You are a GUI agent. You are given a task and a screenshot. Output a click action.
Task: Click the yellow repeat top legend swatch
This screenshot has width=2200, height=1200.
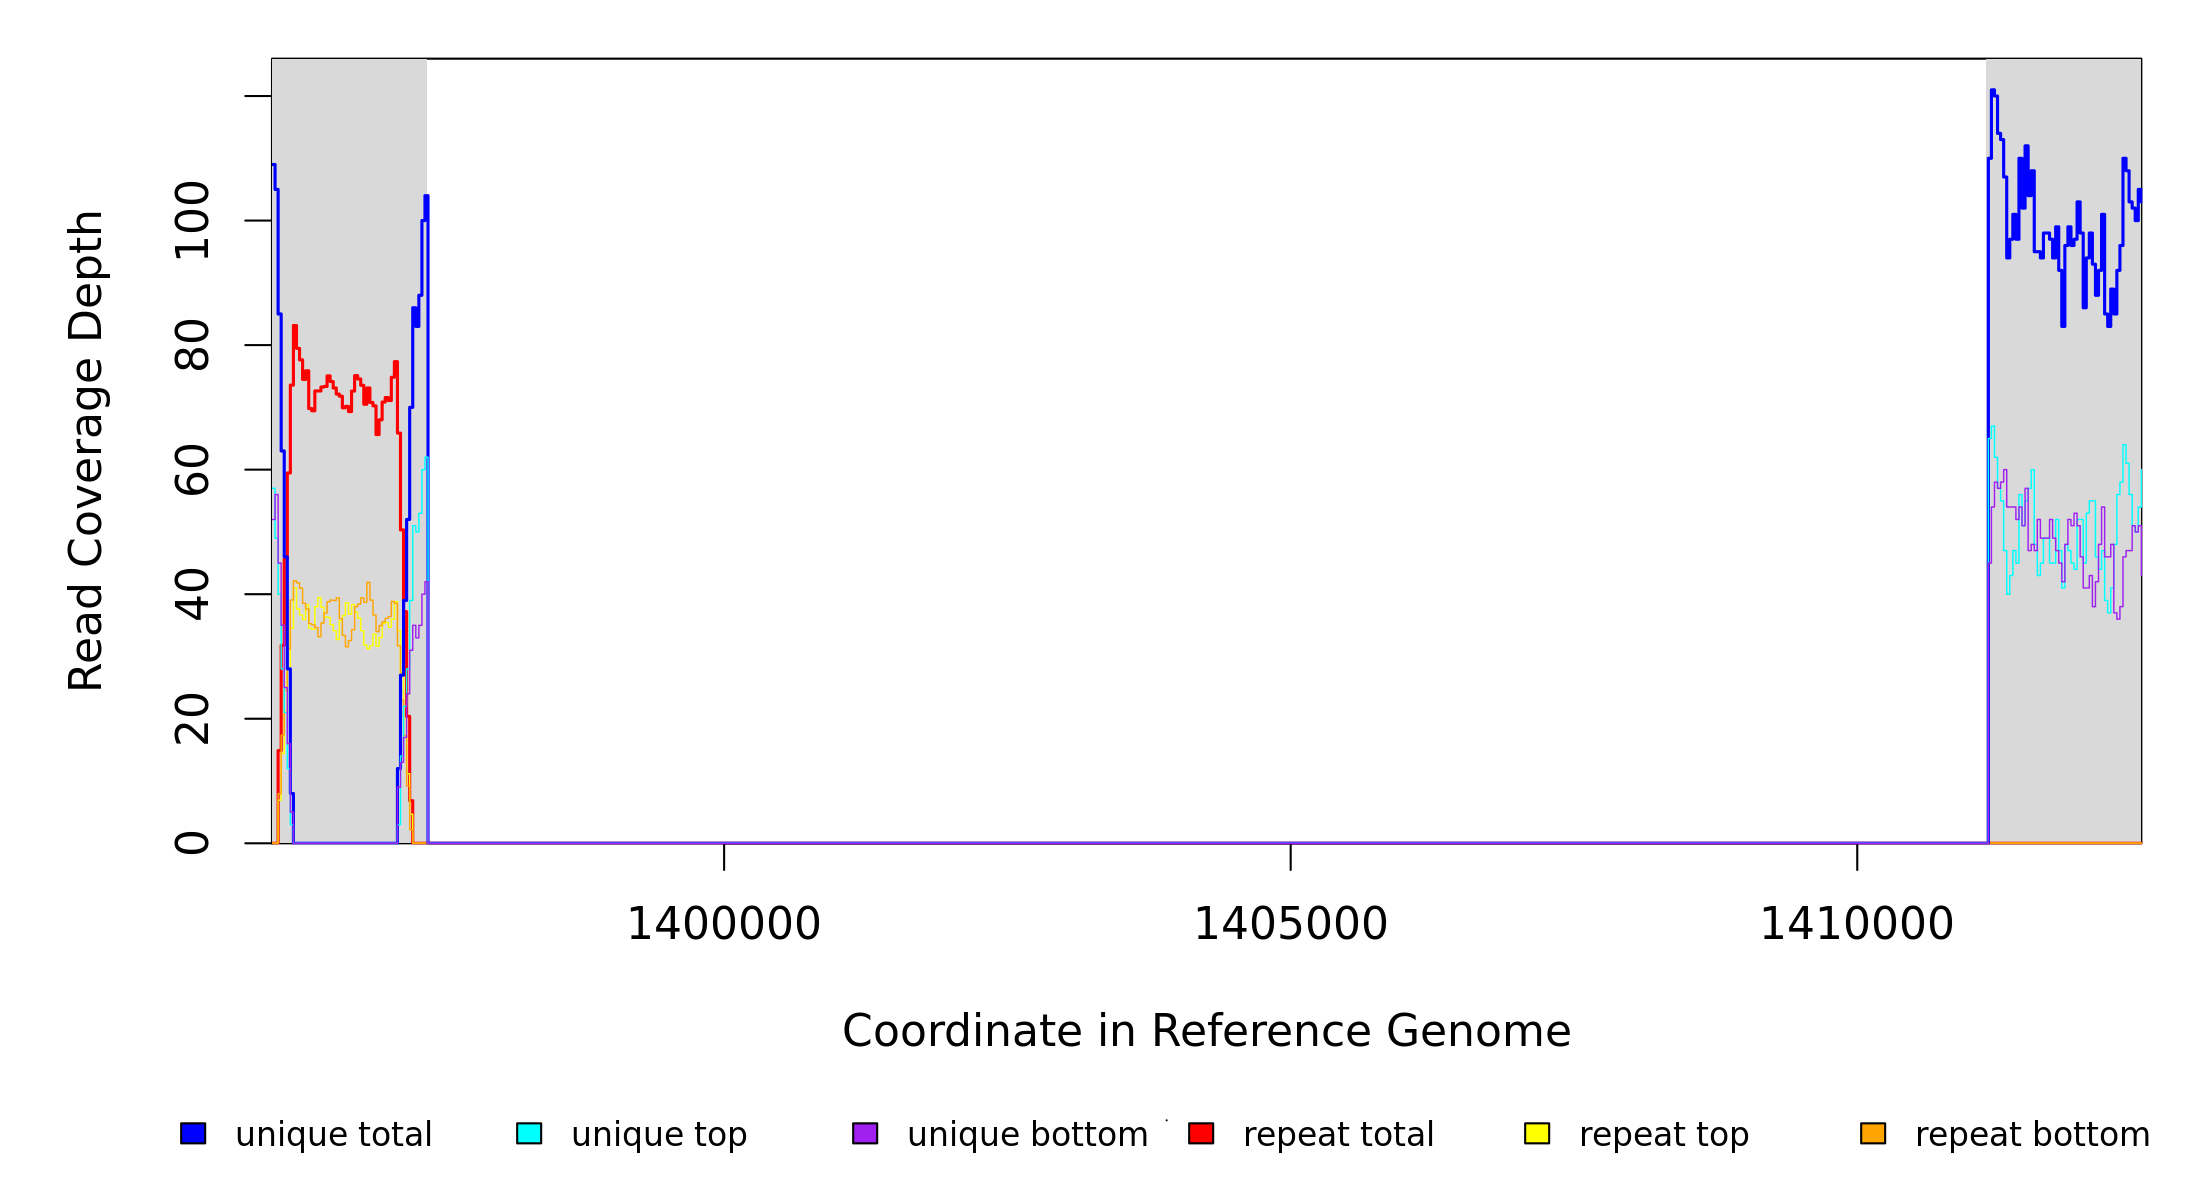(x=1537, y=1133)
